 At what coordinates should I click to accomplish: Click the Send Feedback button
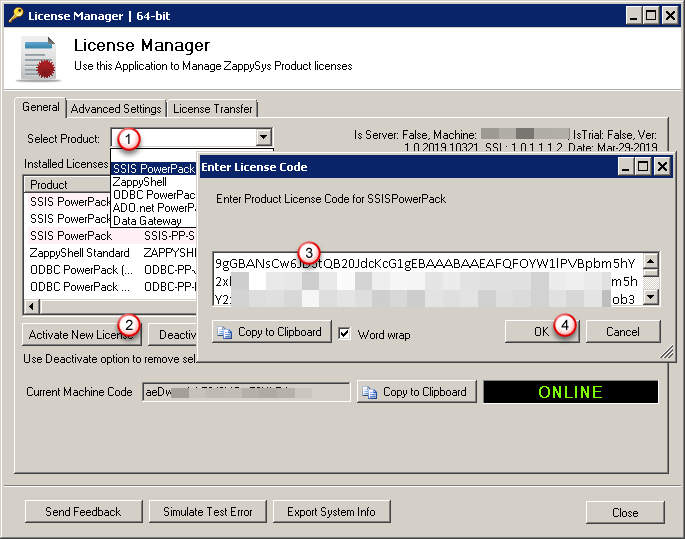[83, 511]
